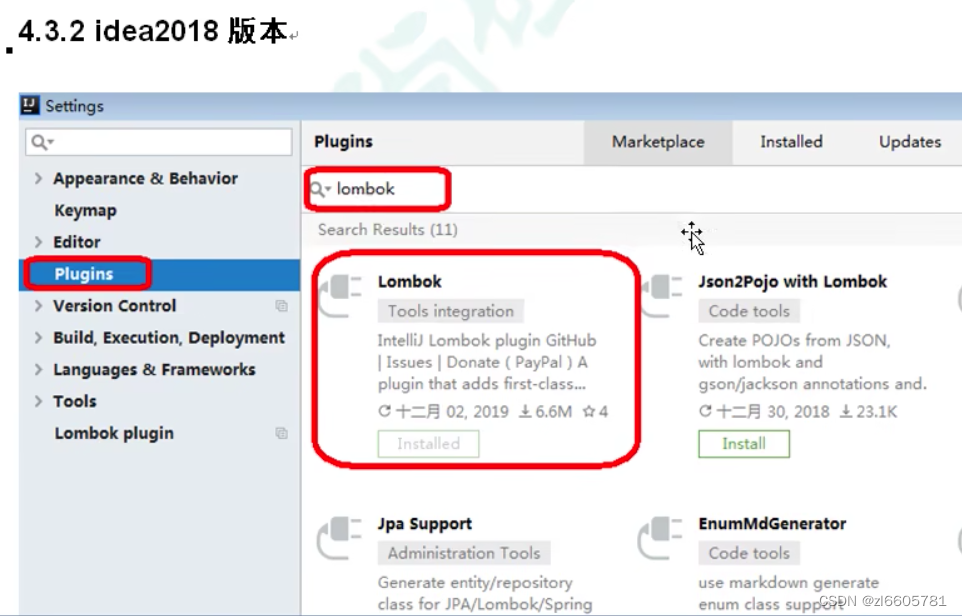Viewport: 962px width, 616px height.
Task: Focus the settings search field
Action: coord(159,142)
